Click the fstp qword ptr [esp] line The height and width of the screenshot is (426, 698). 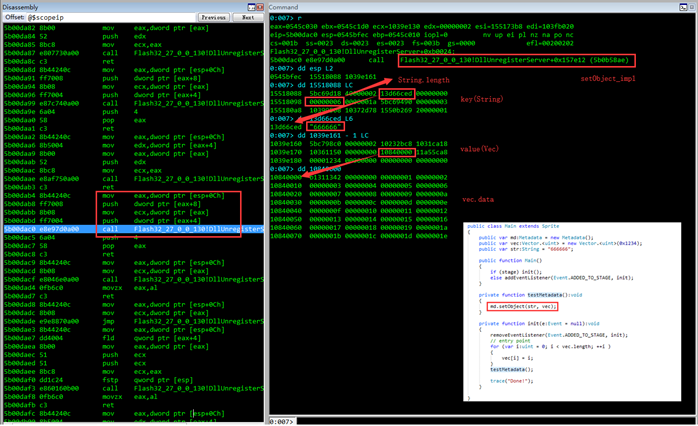tap(134, 380)
